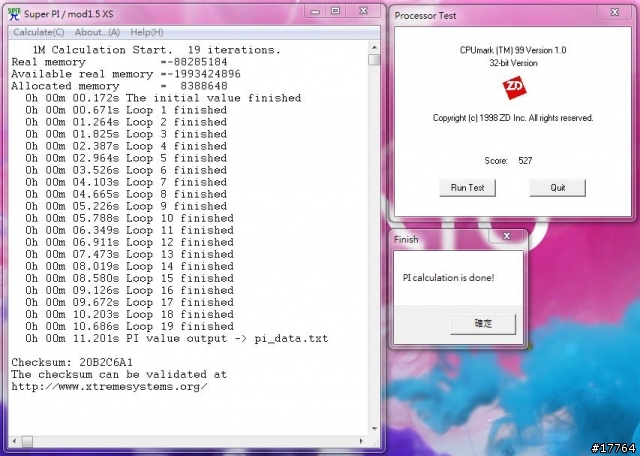
Task: Click the http://www.xtremesystems.org/ text
Action: pos(109,387)
